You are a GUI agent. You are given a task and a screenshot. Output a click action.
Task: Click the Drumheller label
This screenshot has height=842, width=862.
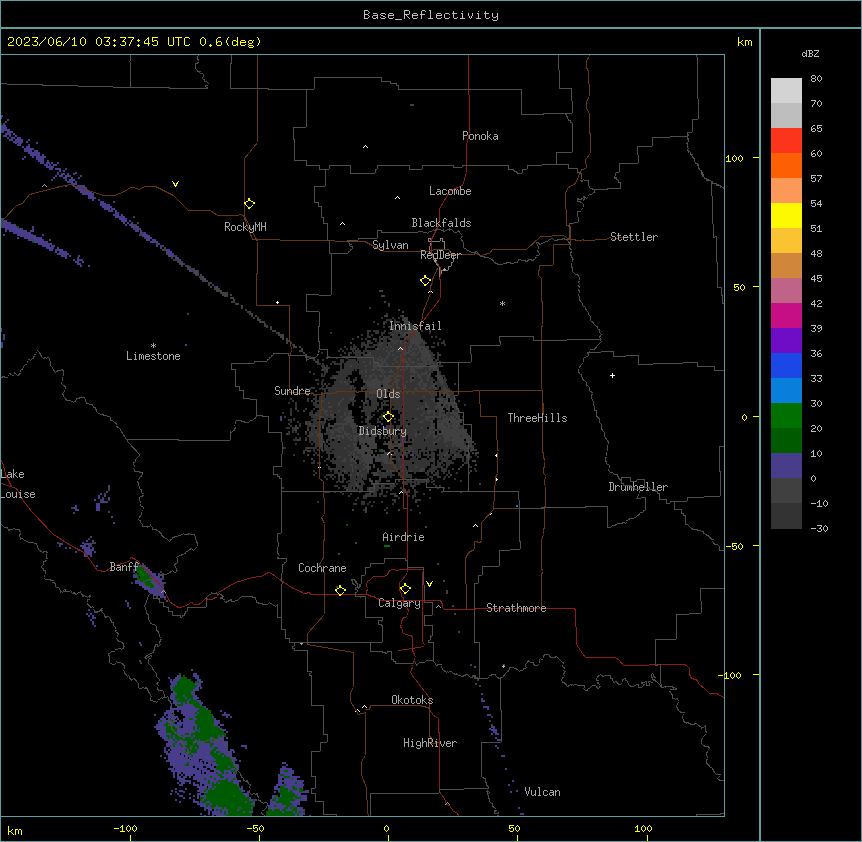point(638,487)
